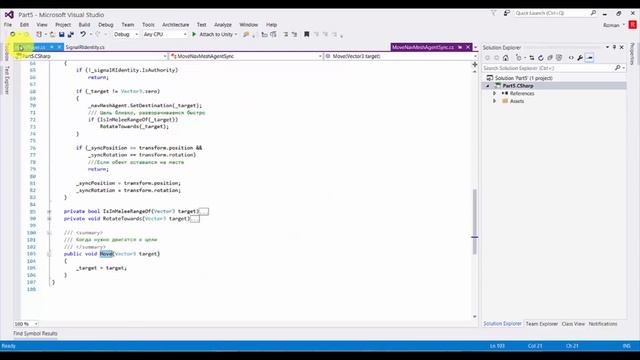Screen dimensions: 640x360
Task: Click the Sync with Active Document icon
Action: (531, 58)
